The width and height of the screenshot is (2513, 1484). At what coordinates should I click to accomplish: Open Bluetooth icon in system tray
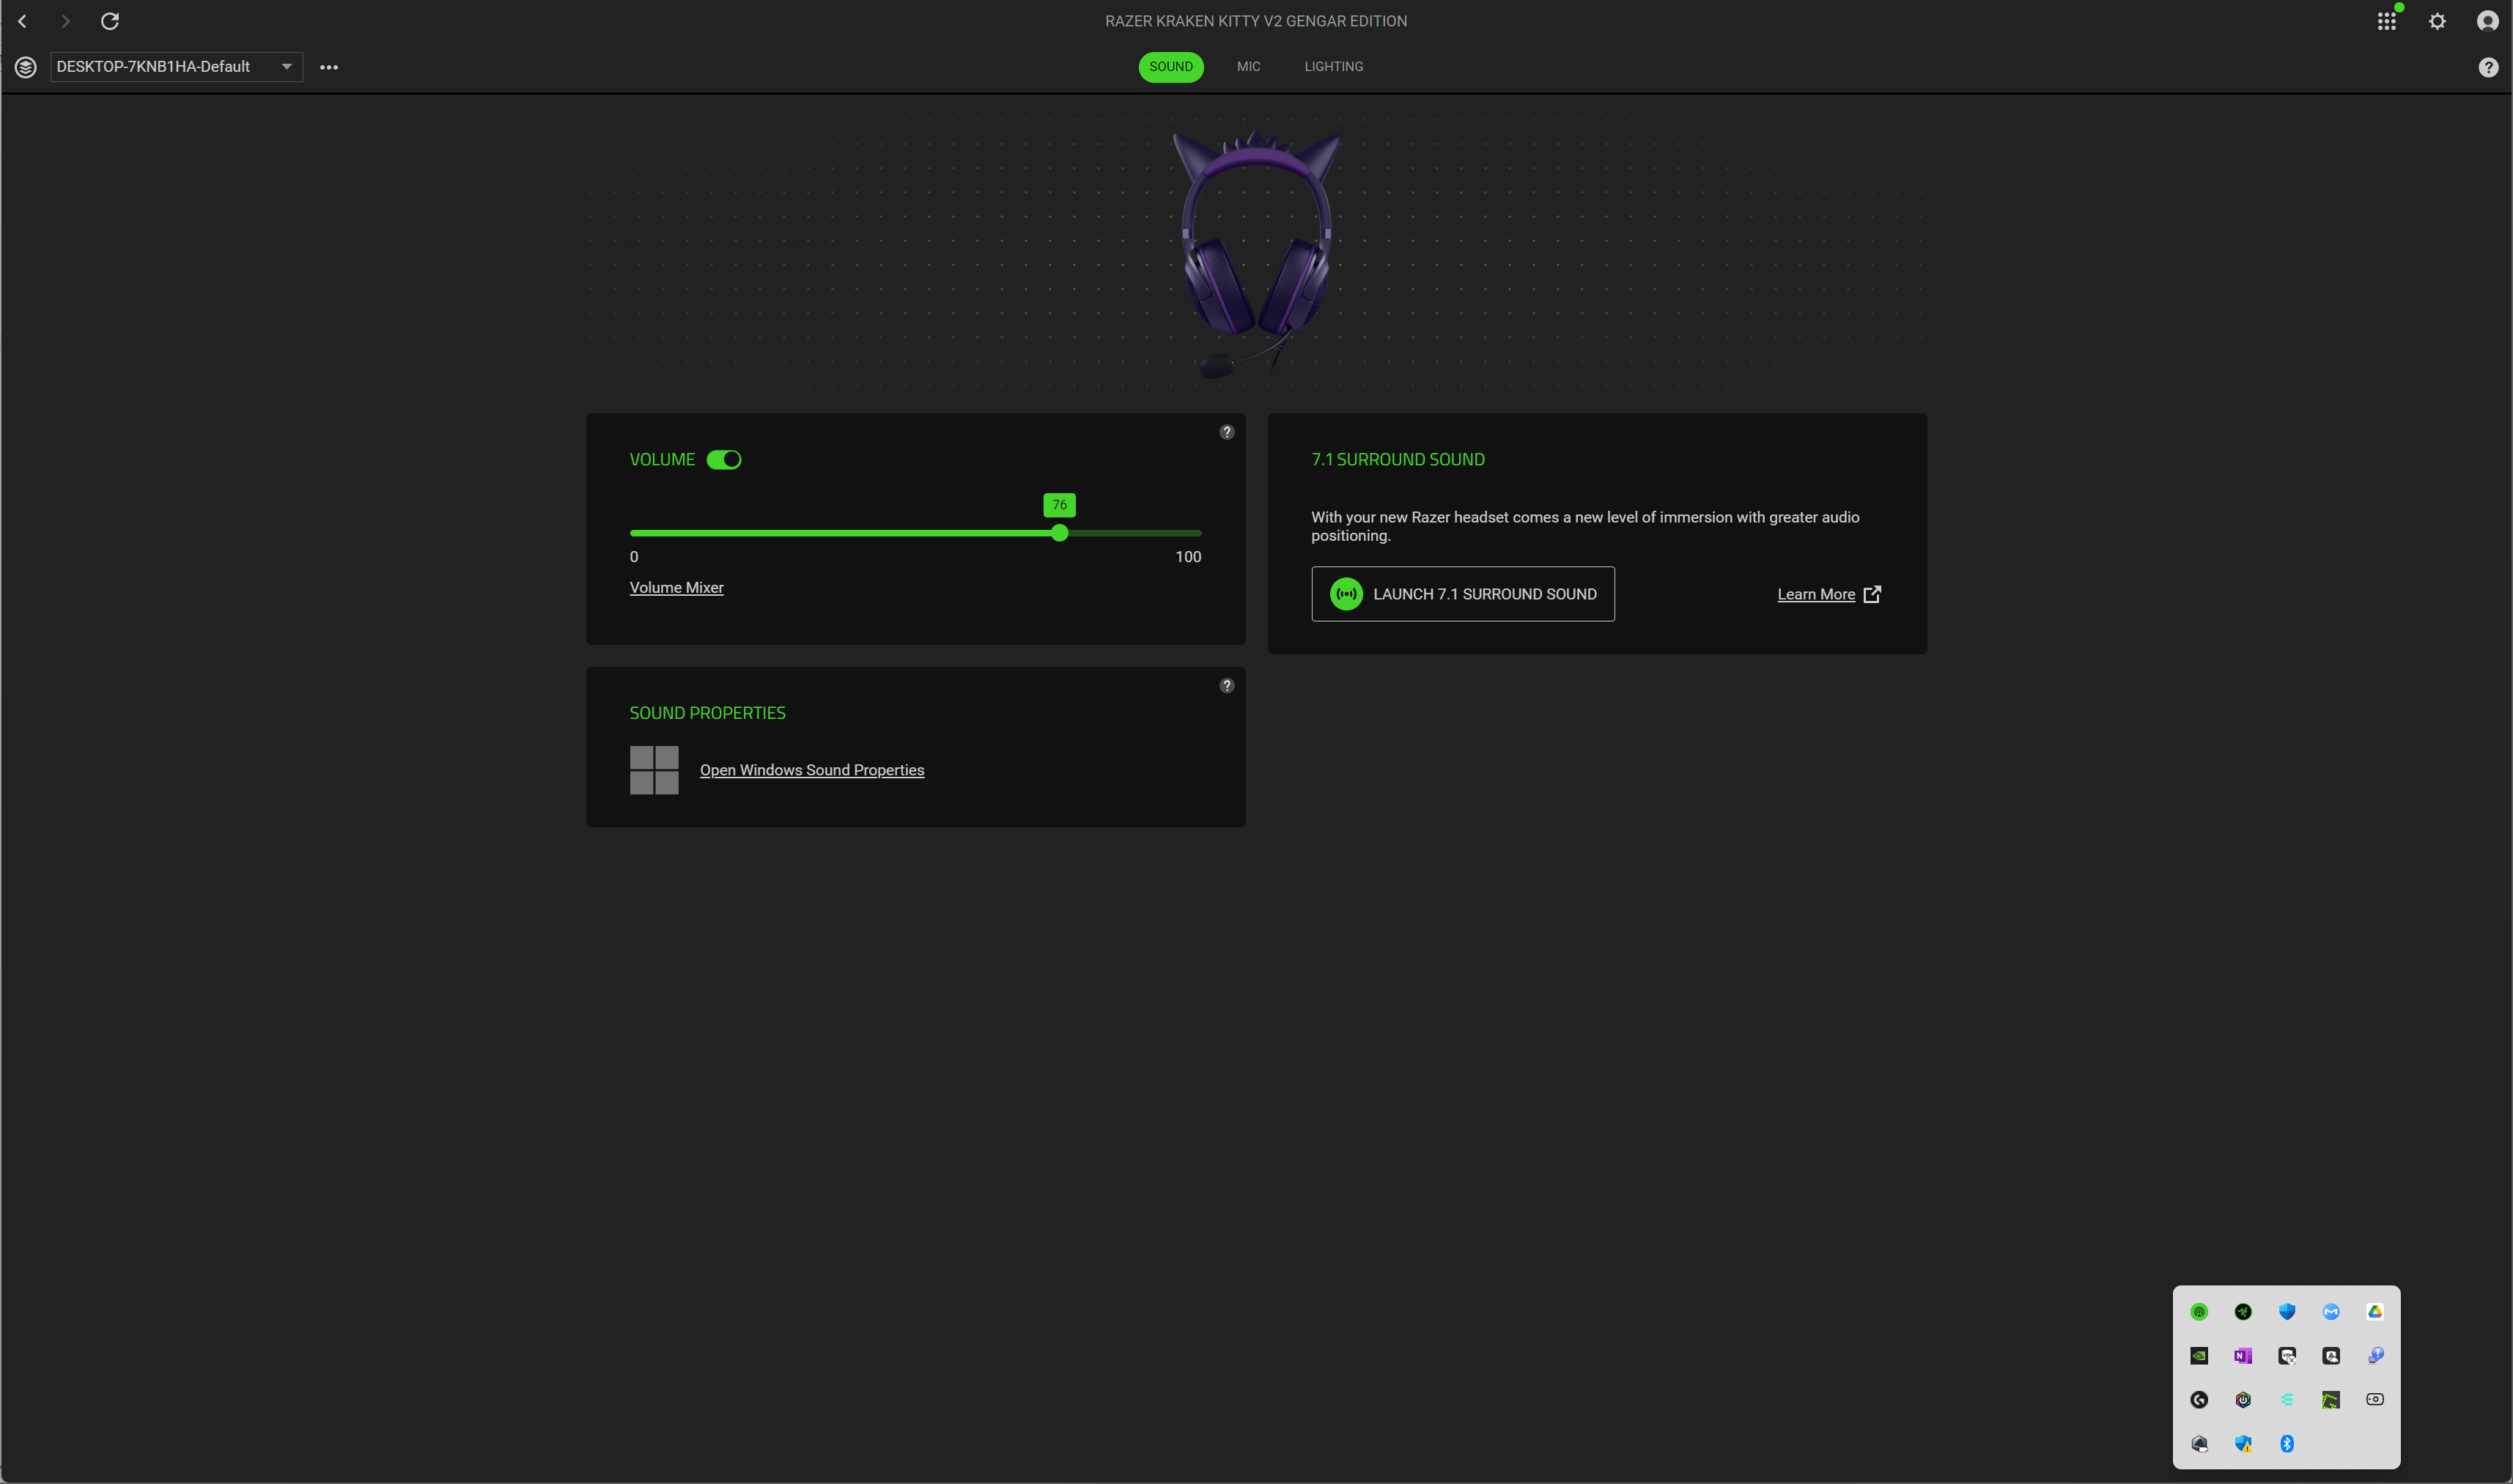click(2287, 1443)
